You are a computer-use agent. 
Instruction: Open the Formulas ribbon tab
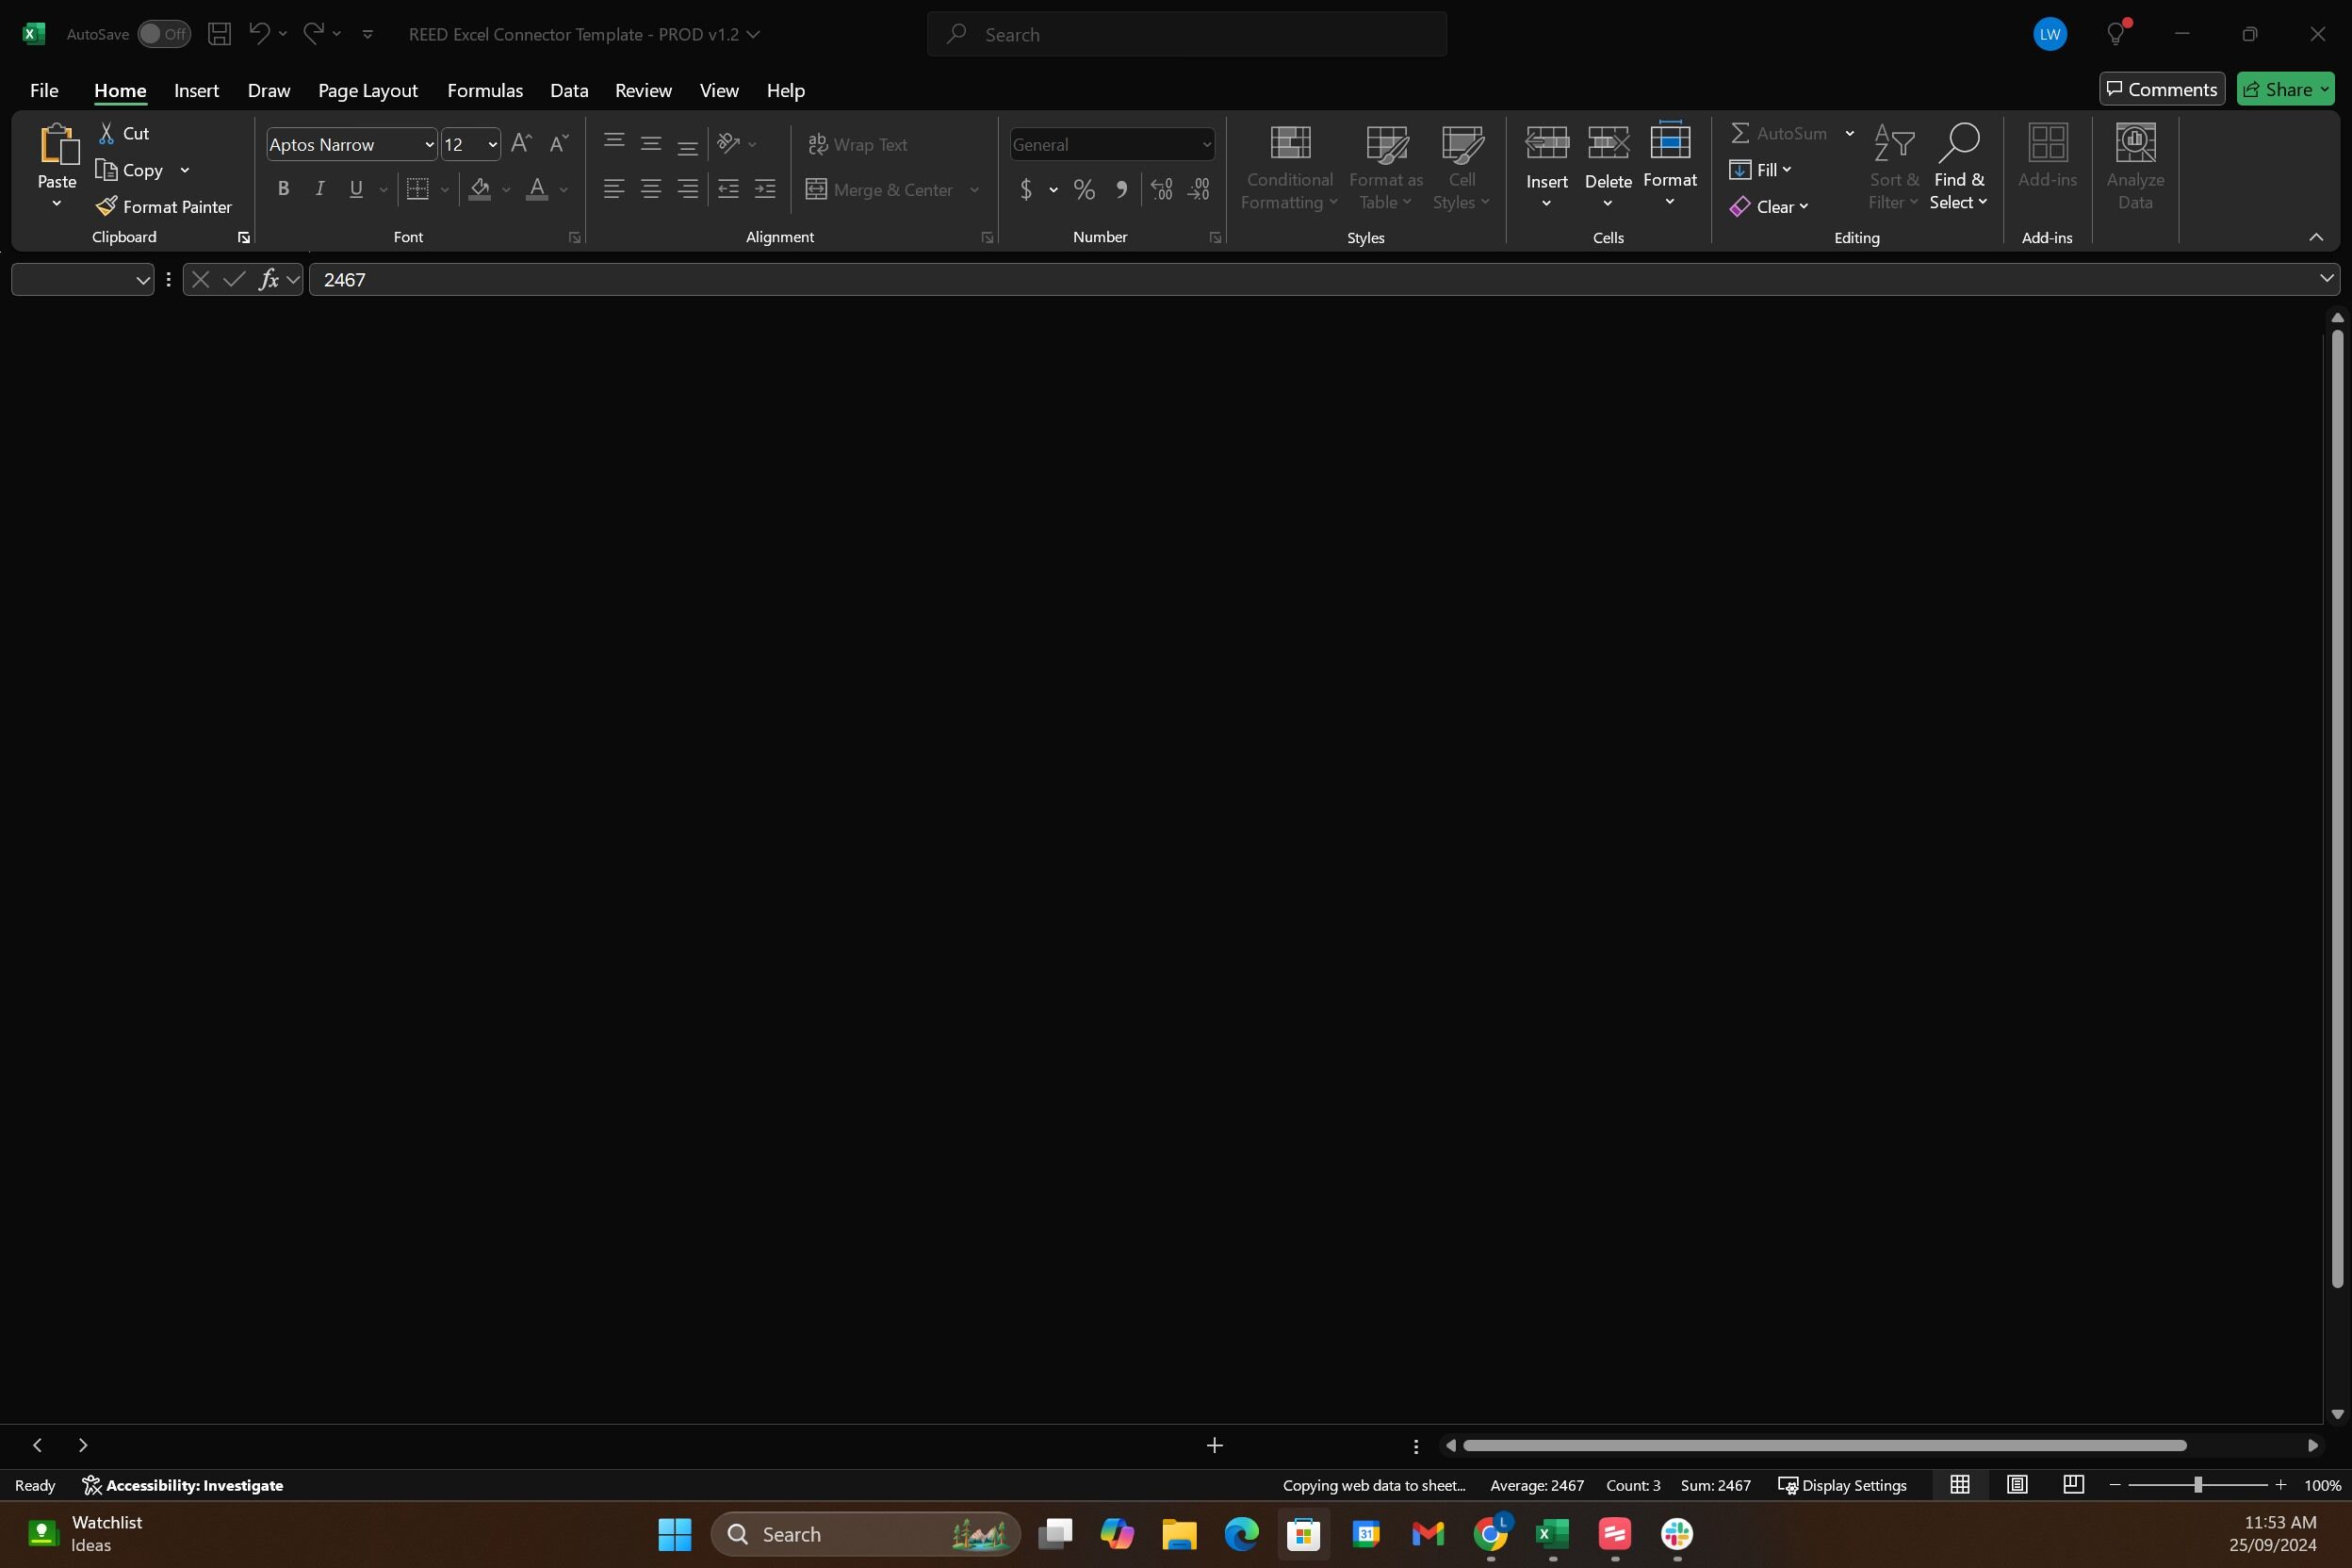pos(485,90)
